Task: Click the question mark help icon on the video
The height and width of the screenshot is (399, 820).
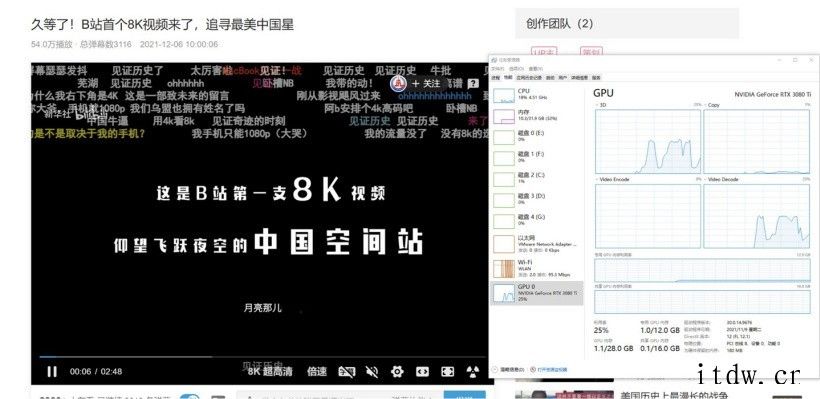Action: [473, 83]
